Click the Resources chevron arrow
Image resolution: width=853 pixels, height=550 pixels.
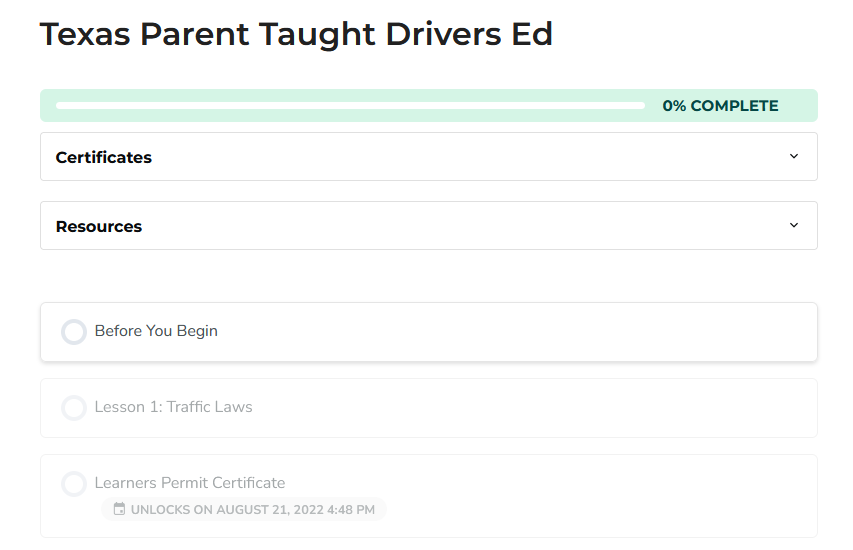point(794,225)
